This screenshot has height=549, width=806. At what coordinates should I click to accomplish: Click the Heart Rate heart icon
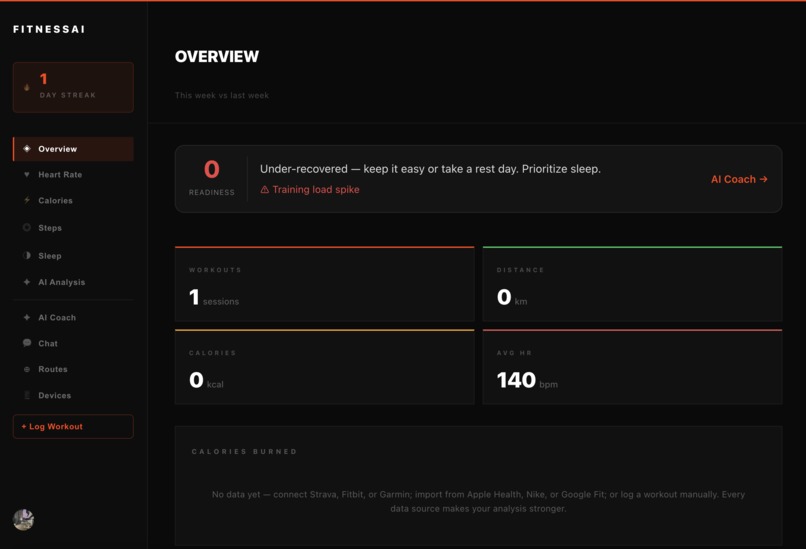pos(27,174)
